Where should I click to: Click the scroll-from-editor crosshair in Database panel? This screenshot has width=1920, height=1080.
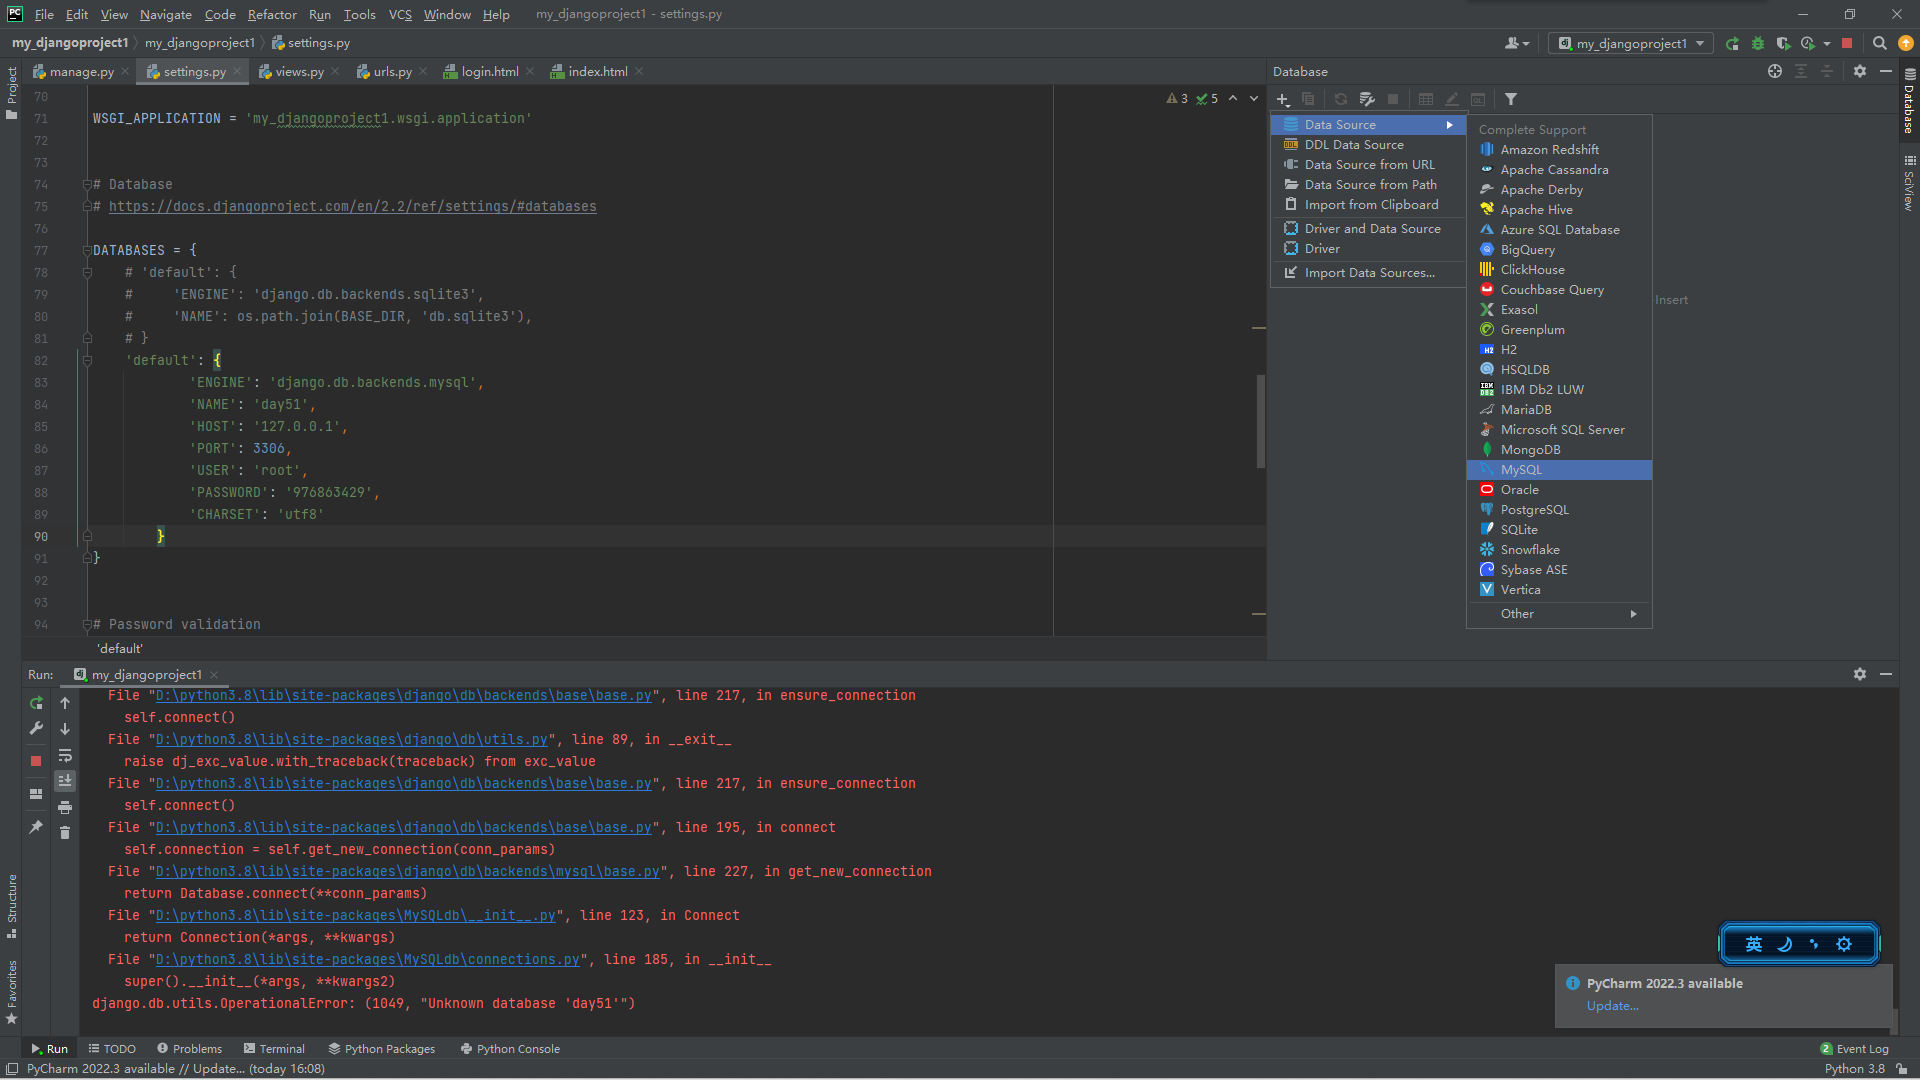(x=1775, y=71)
